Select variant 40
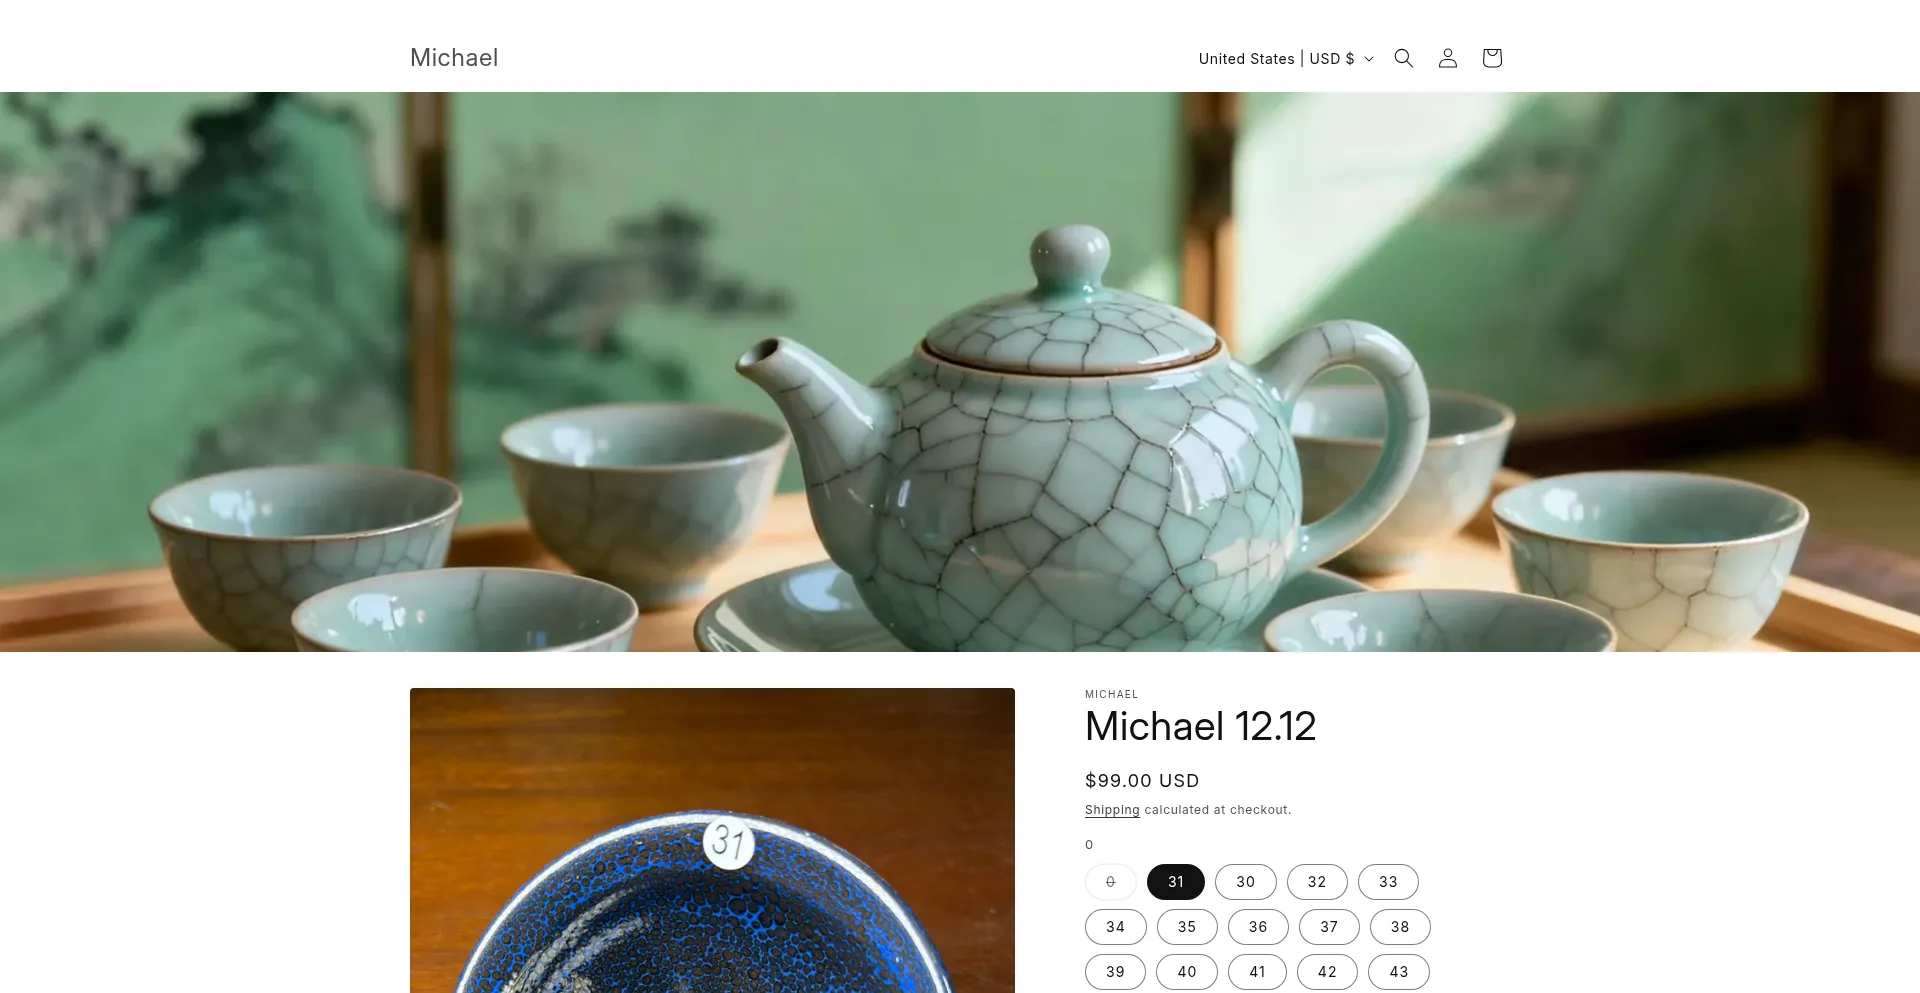Image resolution: width=1920 pixels, height=993 pixels. pyautogui.click(x=1187, y=972)
